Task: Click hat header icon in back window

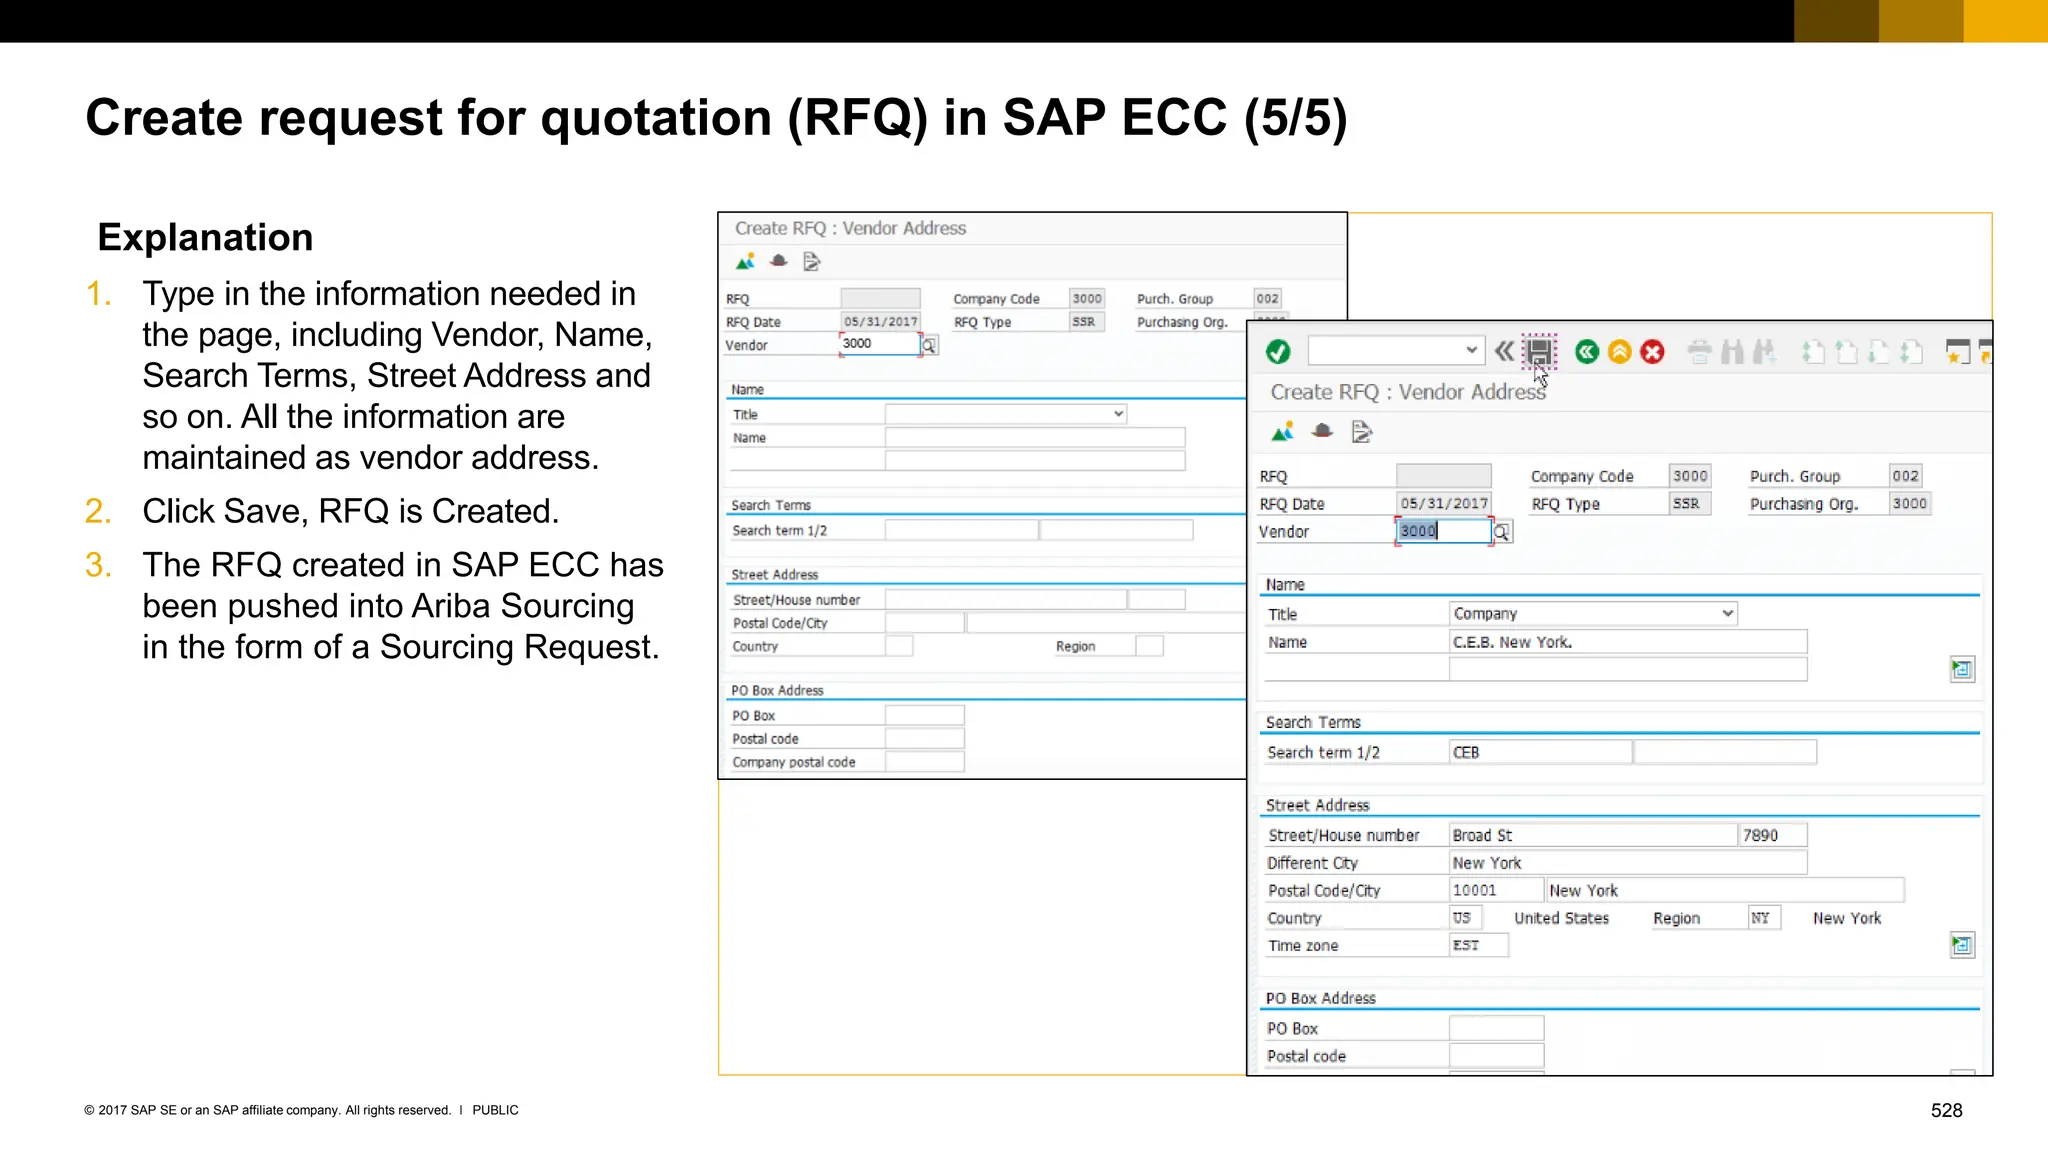Action: [x=778, y=261]
